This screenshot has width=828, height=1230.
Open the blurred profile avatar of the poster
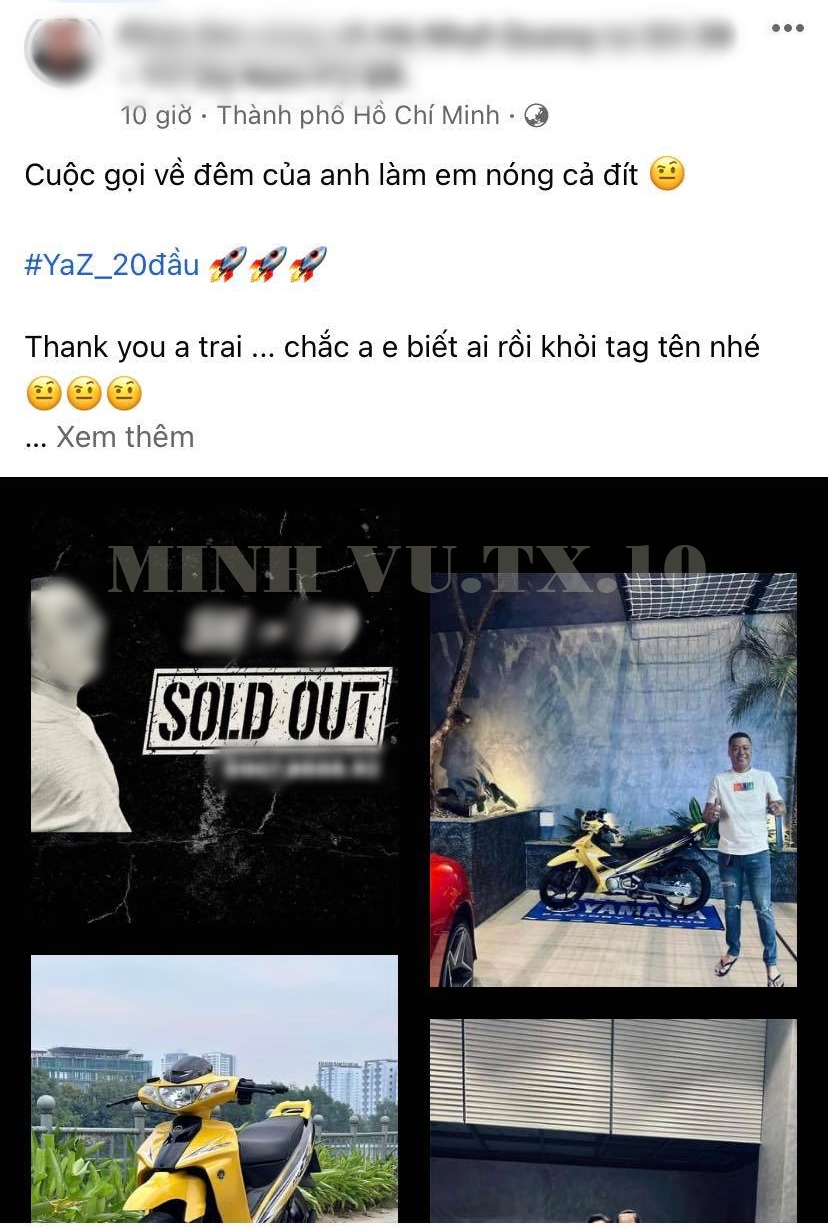tap(62, 50)
